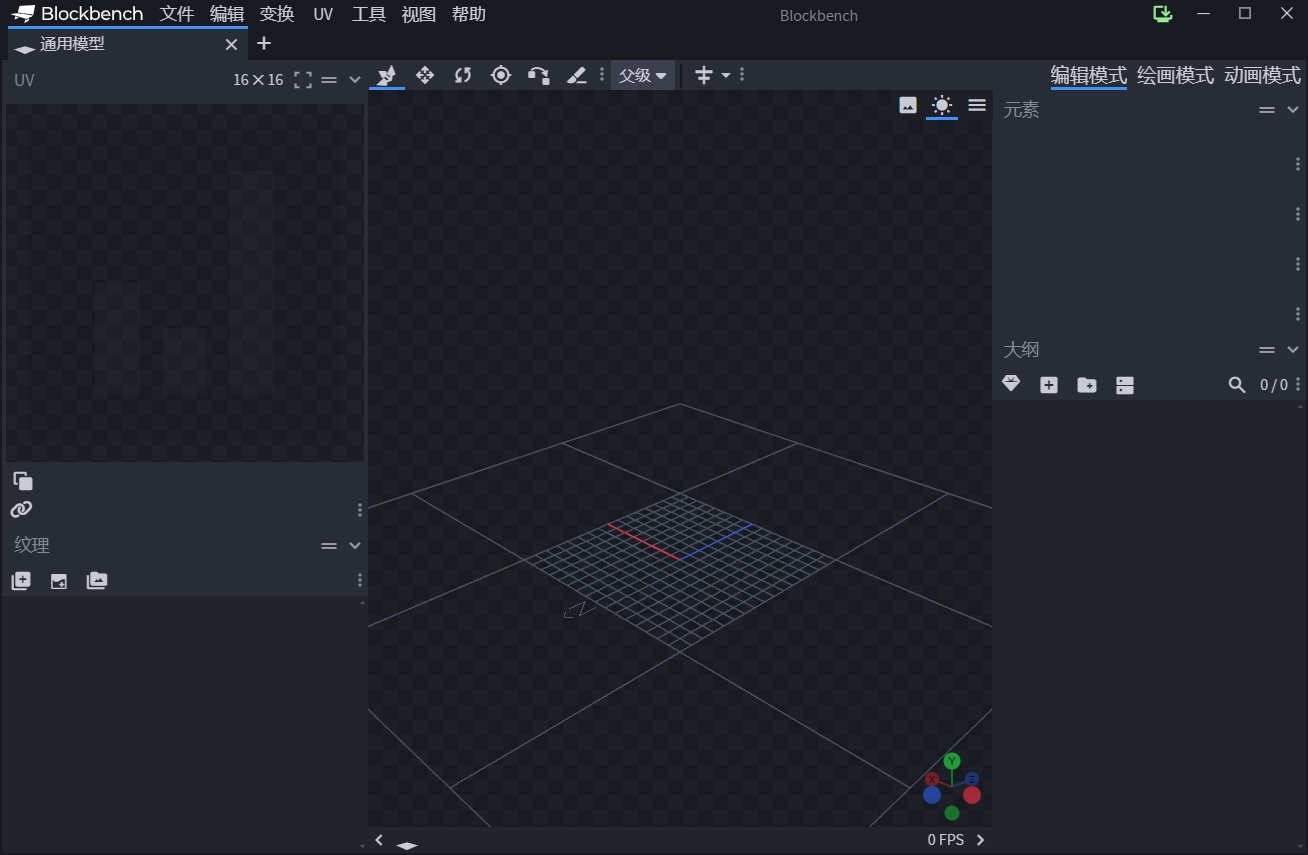Select the Rotate tool

click(x=462, y=75)
